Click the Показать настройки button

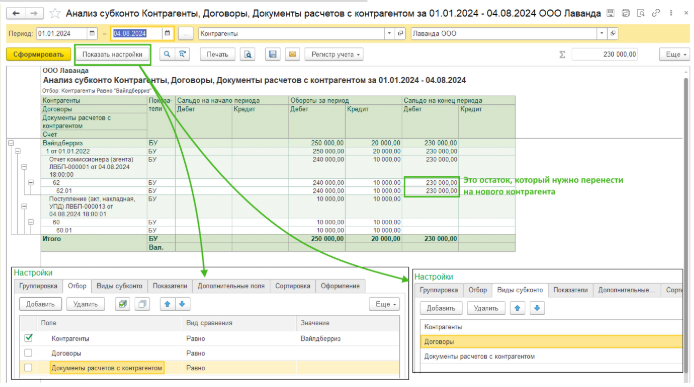(x=112, y=54)
